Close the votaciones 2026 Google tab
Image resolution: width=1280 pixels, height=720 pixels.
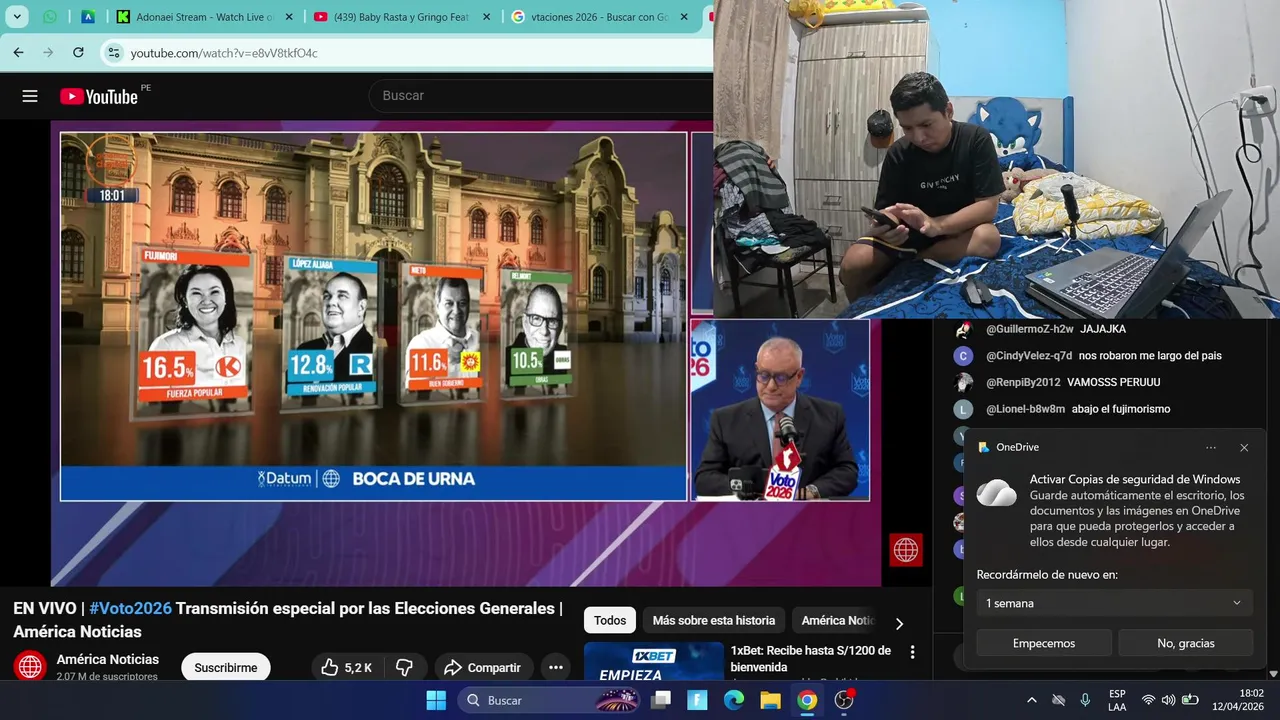(684, 17)
